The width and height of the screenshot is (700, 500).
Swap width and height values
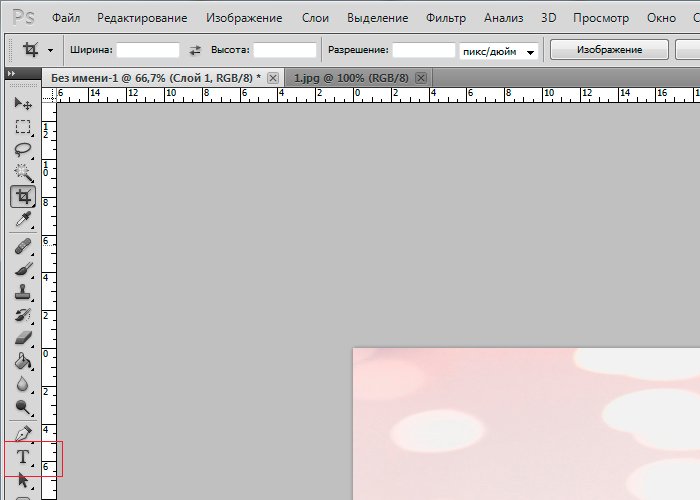(195, 50)
